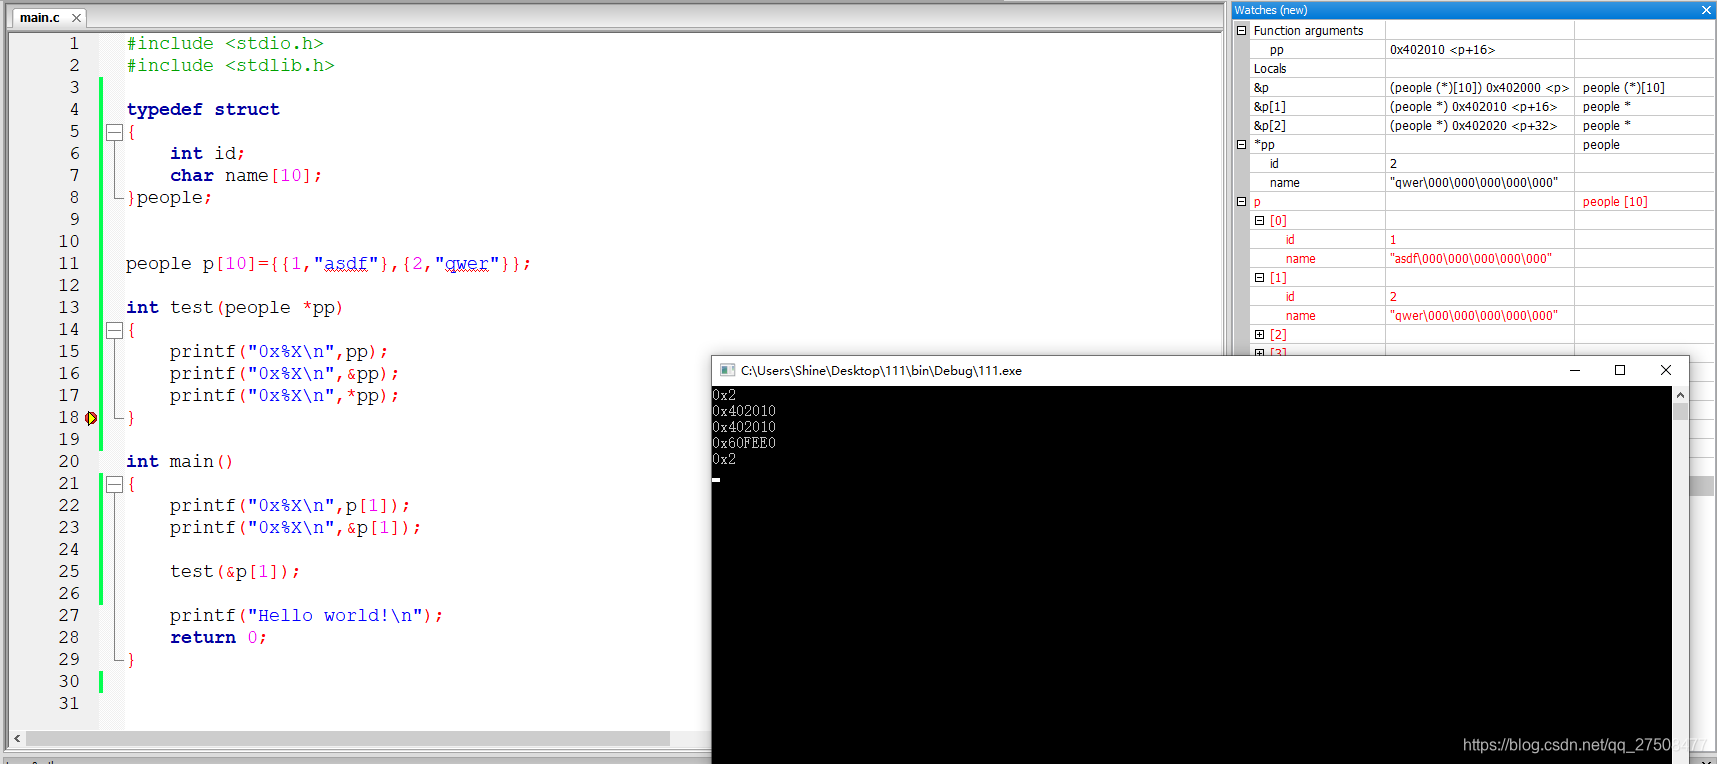Click the editor horizontal scrollbar left arrow

[x=17, y=738]
